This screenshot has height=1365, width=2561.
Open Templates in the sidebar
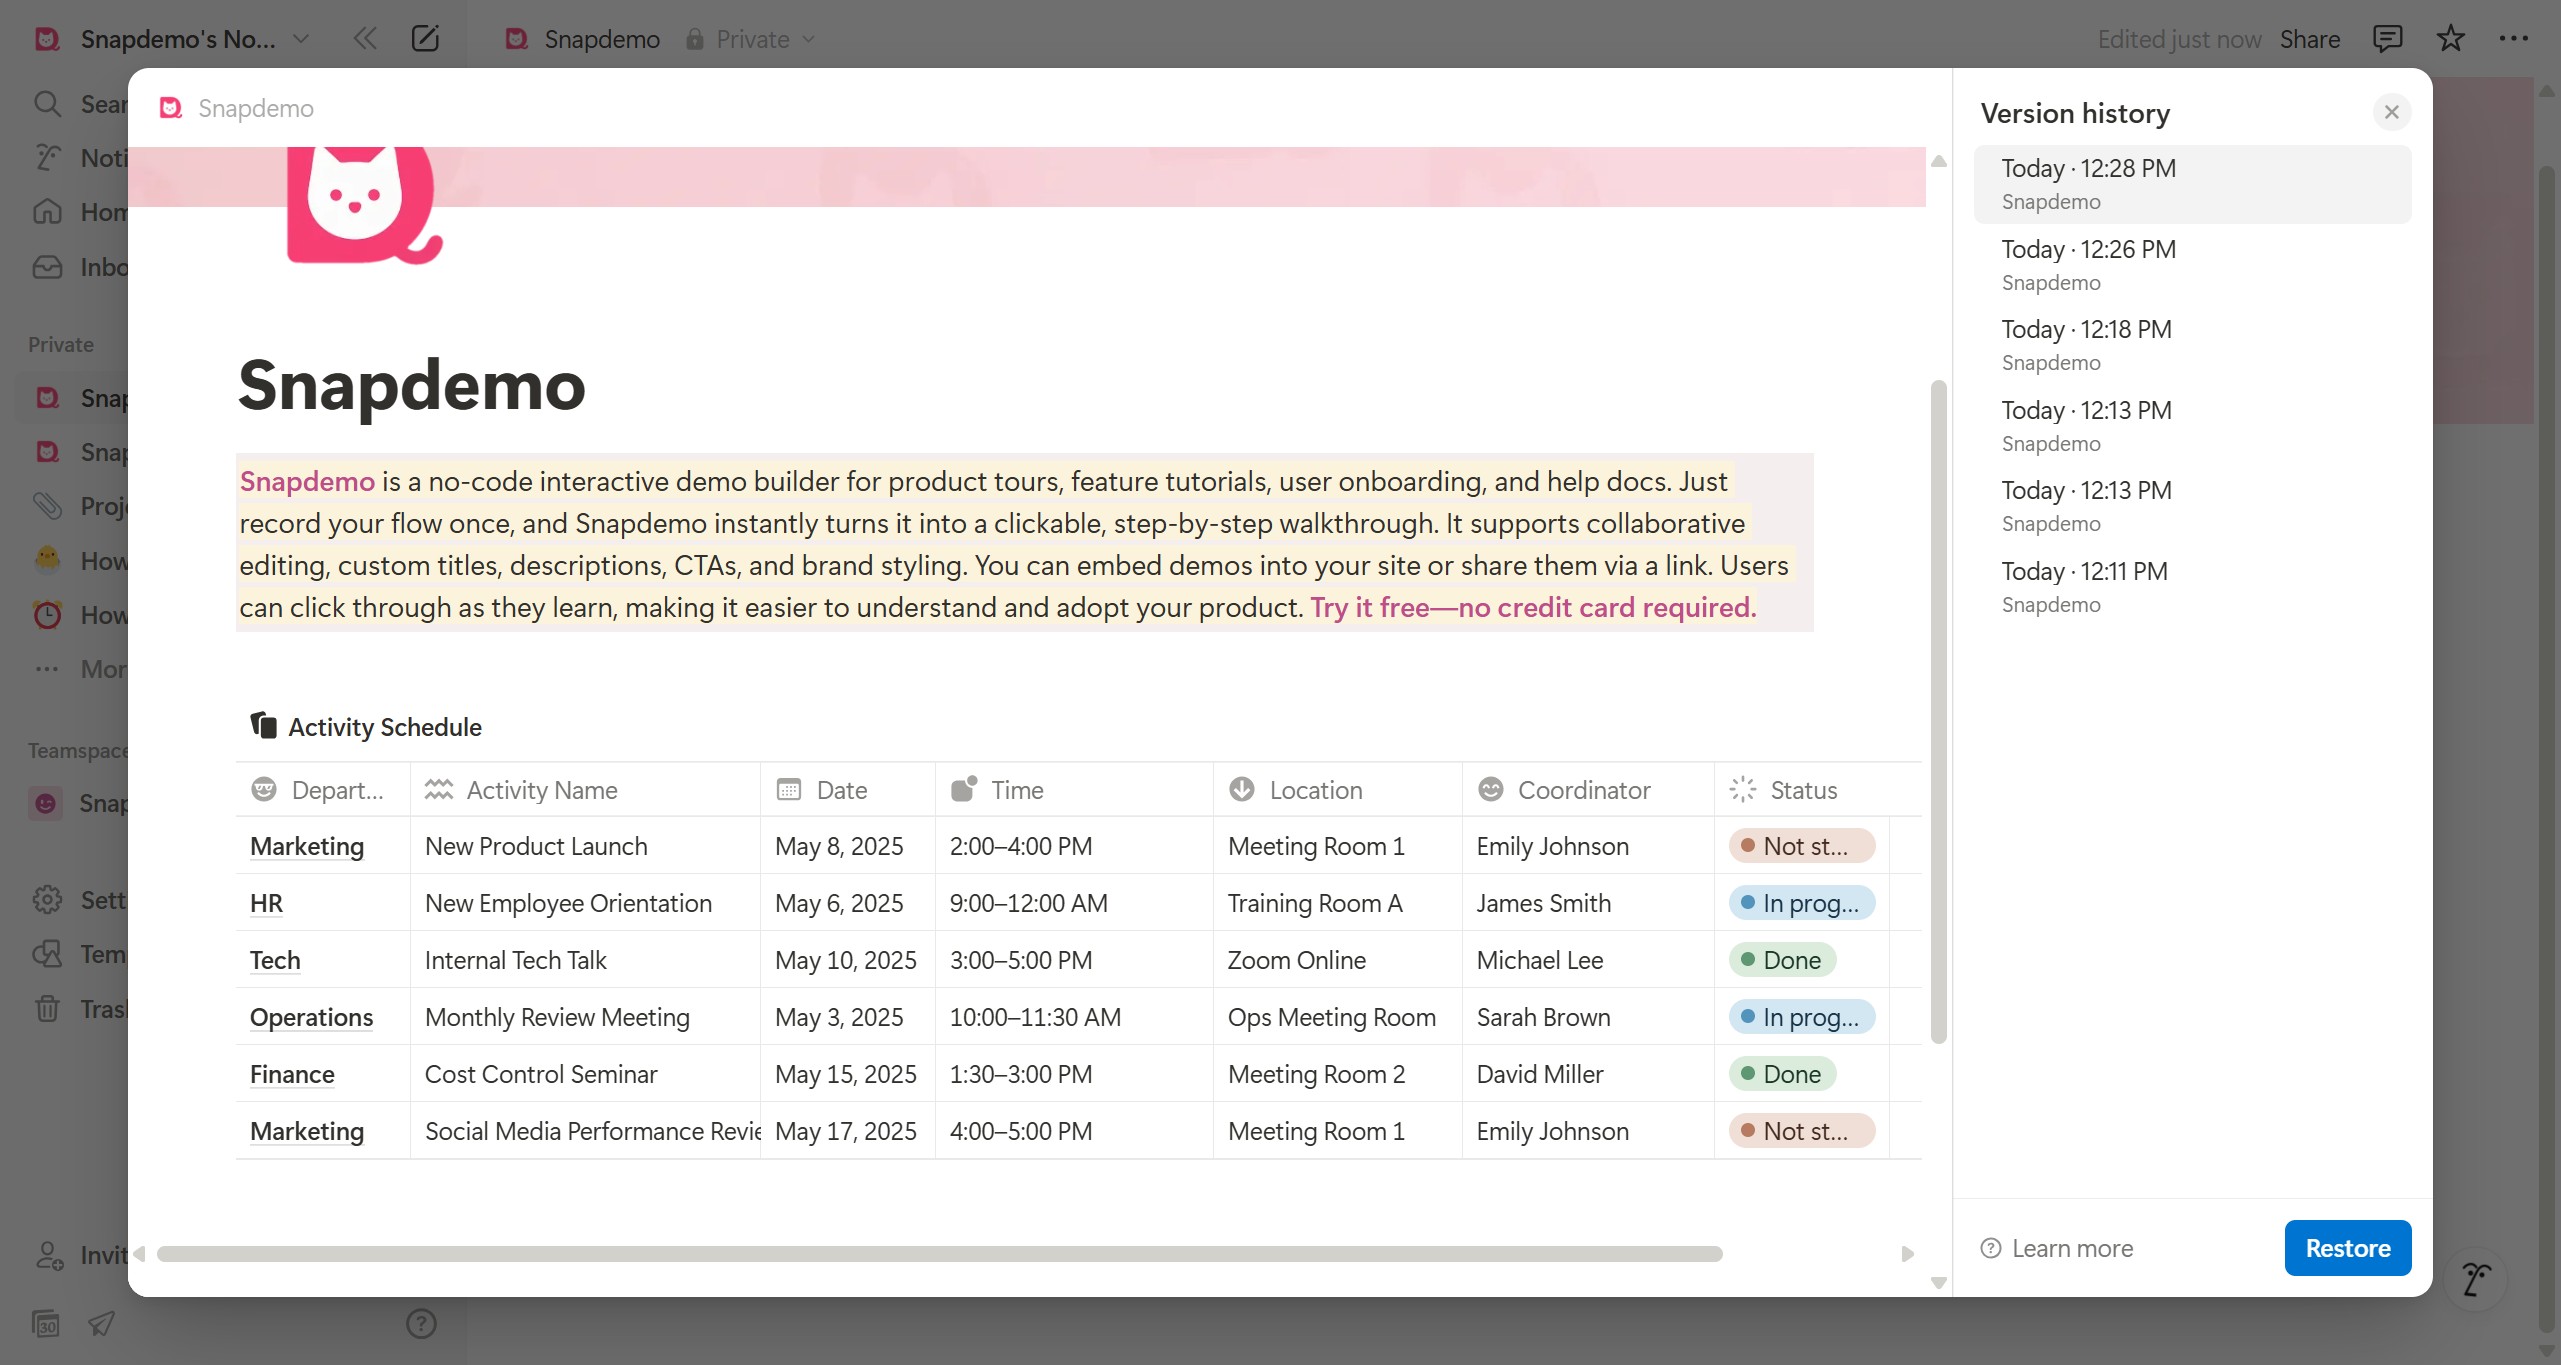[x=78, y=954]
